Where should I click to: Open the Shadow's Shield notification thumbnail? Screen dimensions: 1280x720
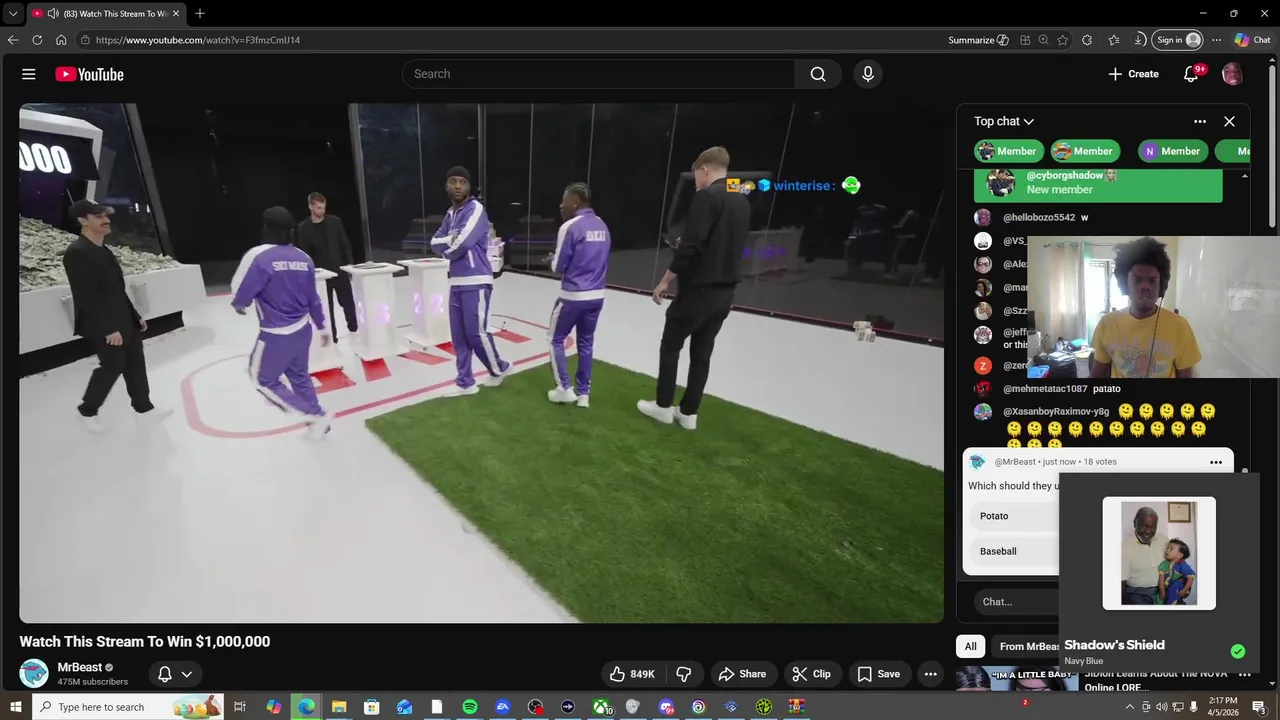pos(1159,553)
